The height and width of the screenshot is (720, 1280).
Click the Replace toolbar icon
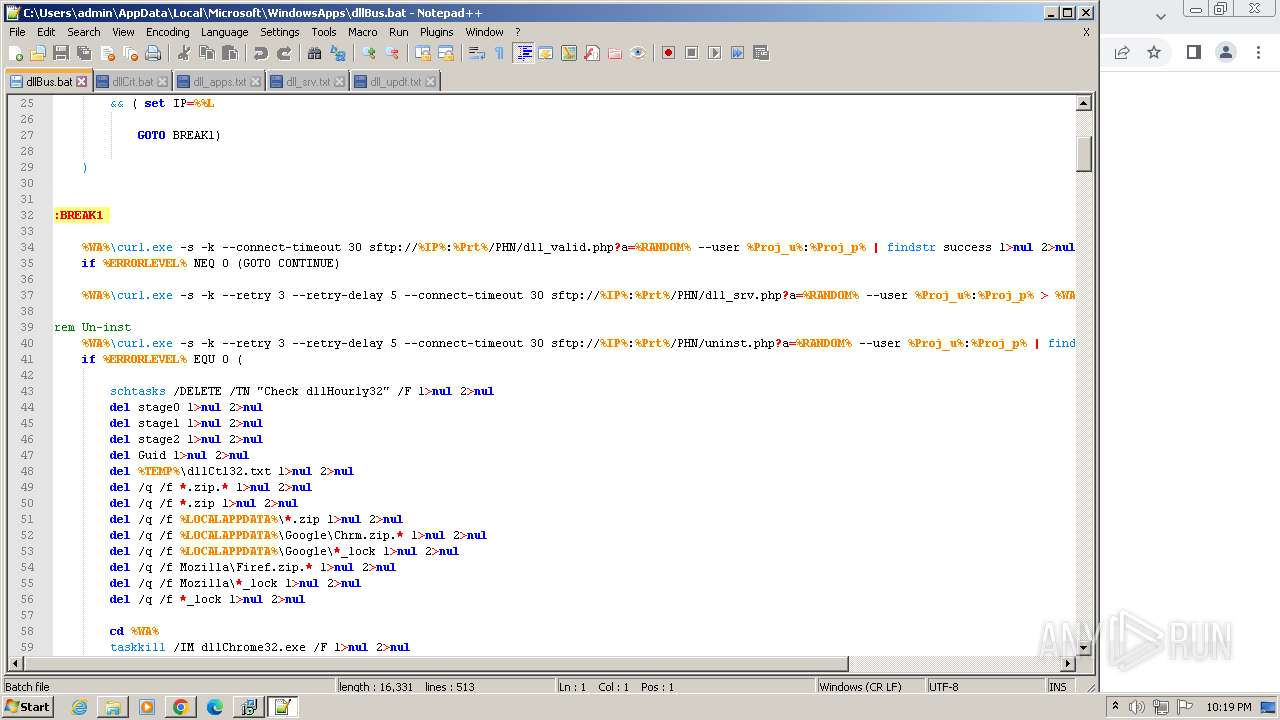(338, 53)
